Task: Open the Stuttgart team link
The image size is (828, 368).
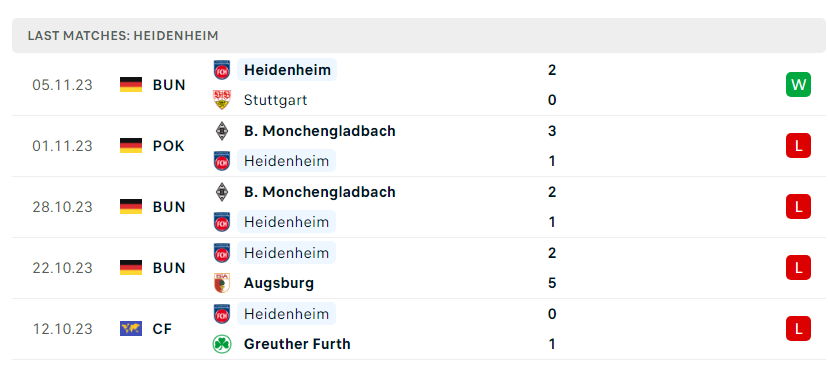Action: click(275, 100)
